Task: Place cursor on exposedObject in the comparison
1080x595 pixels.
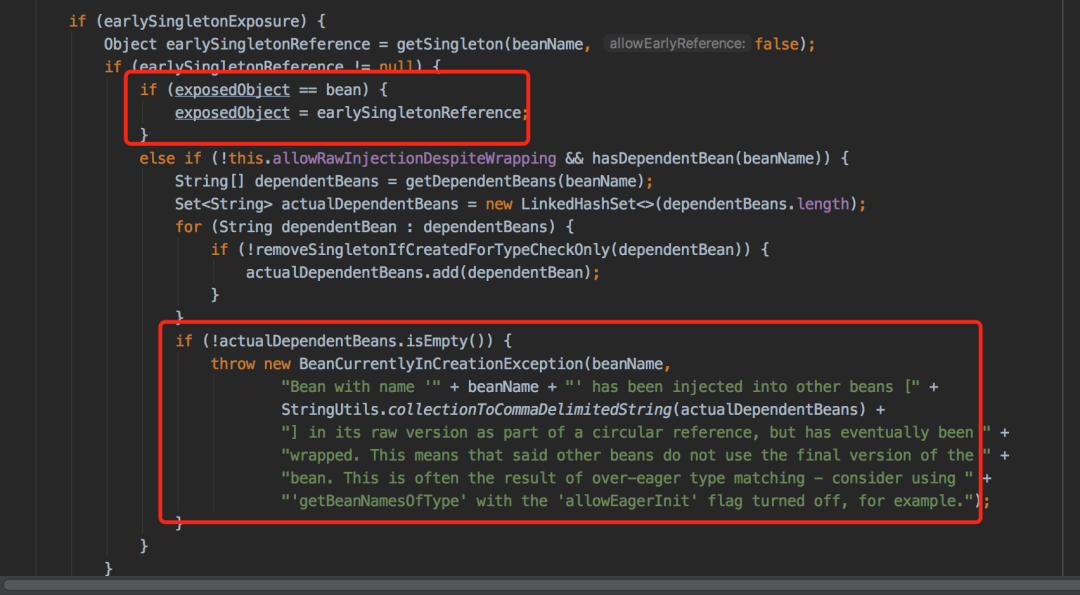Action: [x=232, y=90]
